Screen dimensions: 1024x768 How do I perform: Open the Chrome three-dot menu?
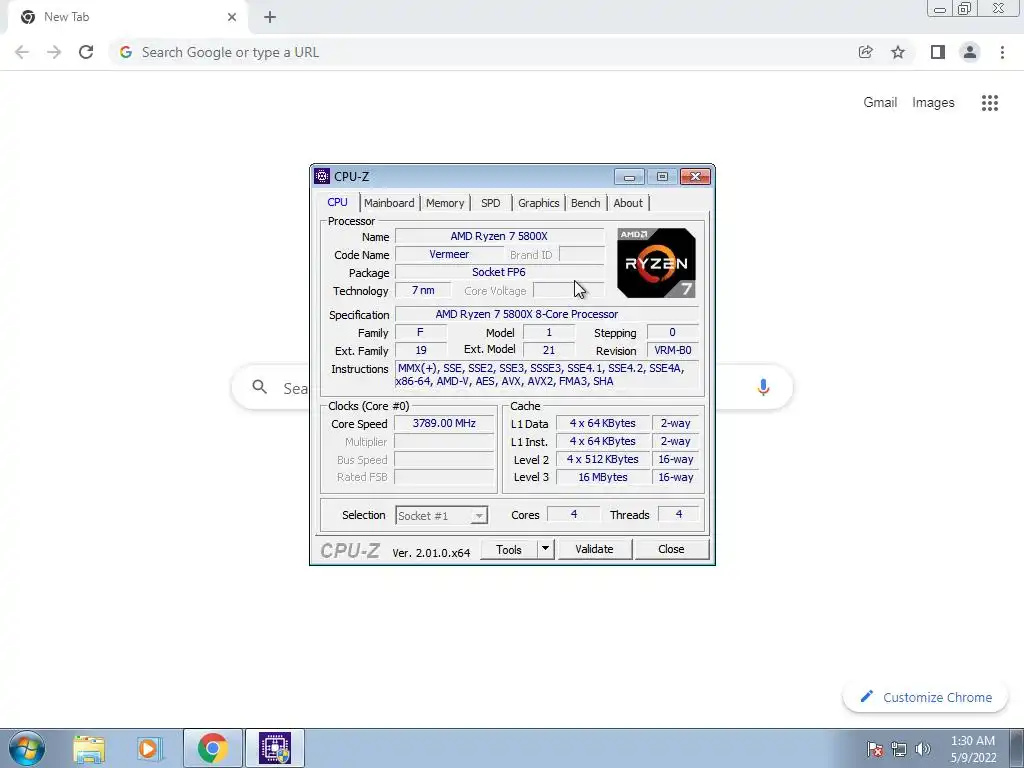click(x=1002, y=52)
